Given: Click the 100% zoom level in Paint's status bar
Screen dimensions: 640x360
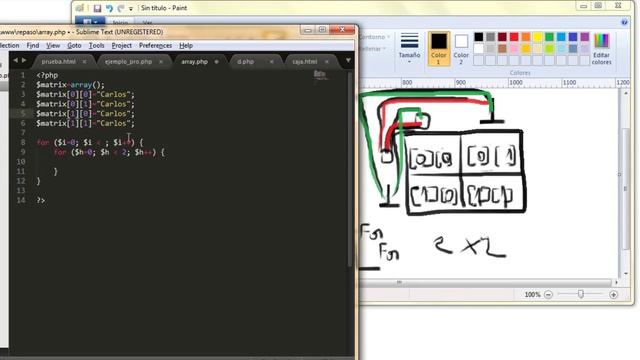Looking at the screenshot, I should (x=532, y=294).
